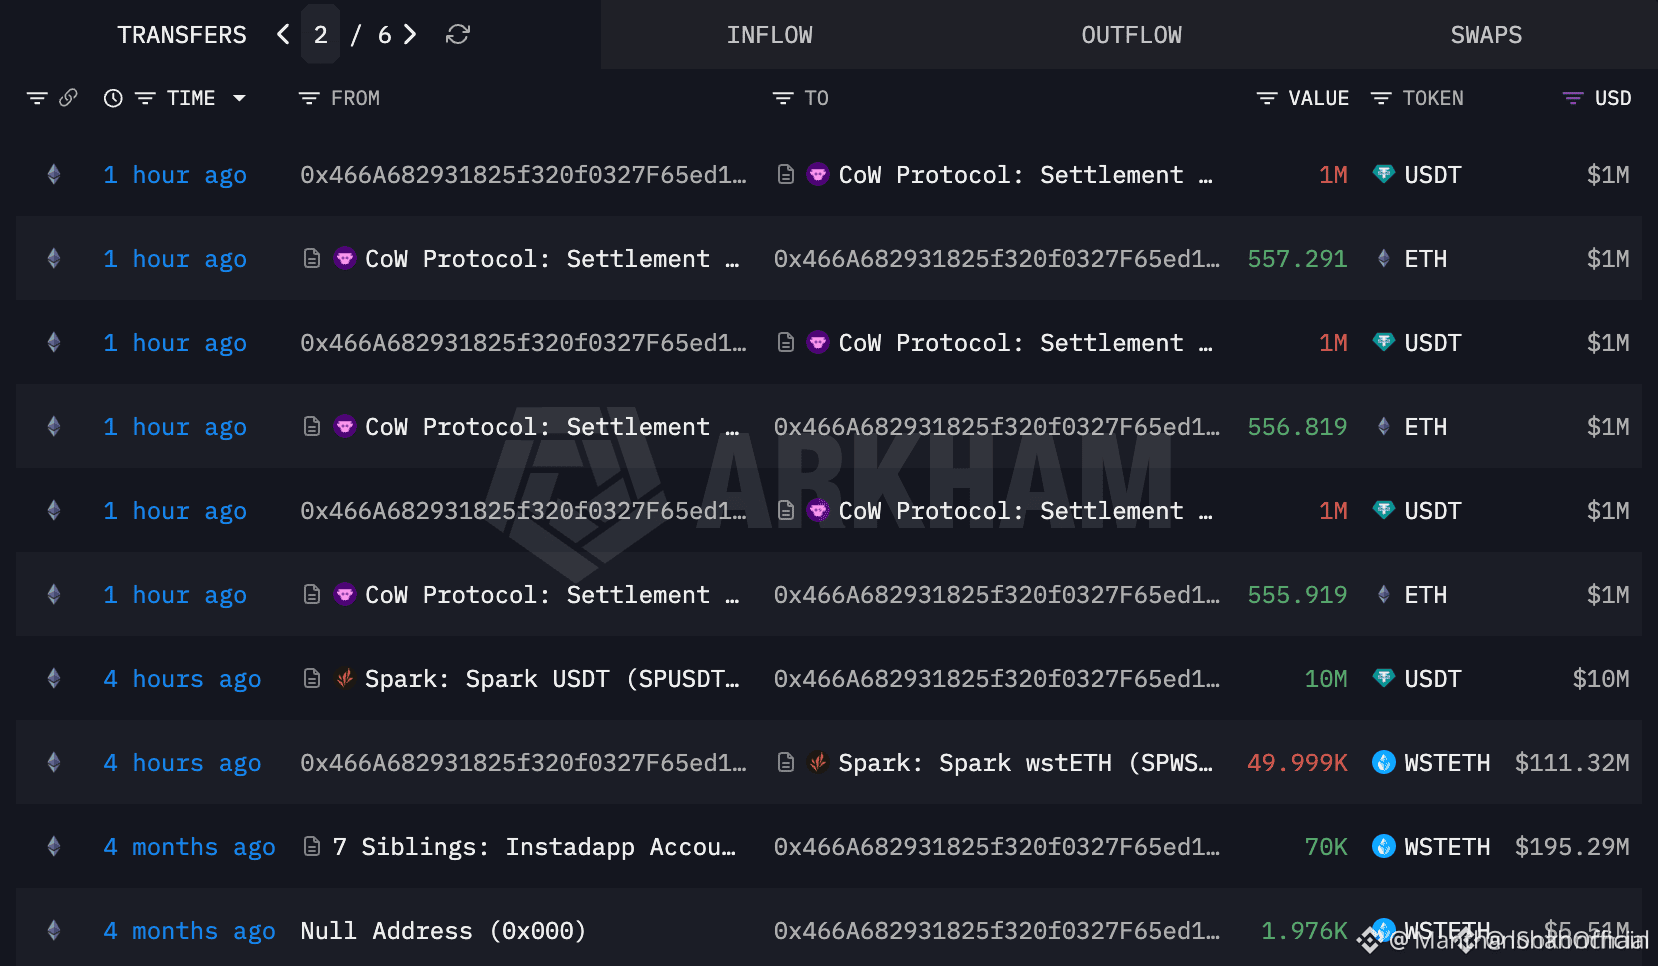This screenshot has height=966, width=1658.
Task: Select the WSTETH token in $195.29M row
Action: 1447,847
